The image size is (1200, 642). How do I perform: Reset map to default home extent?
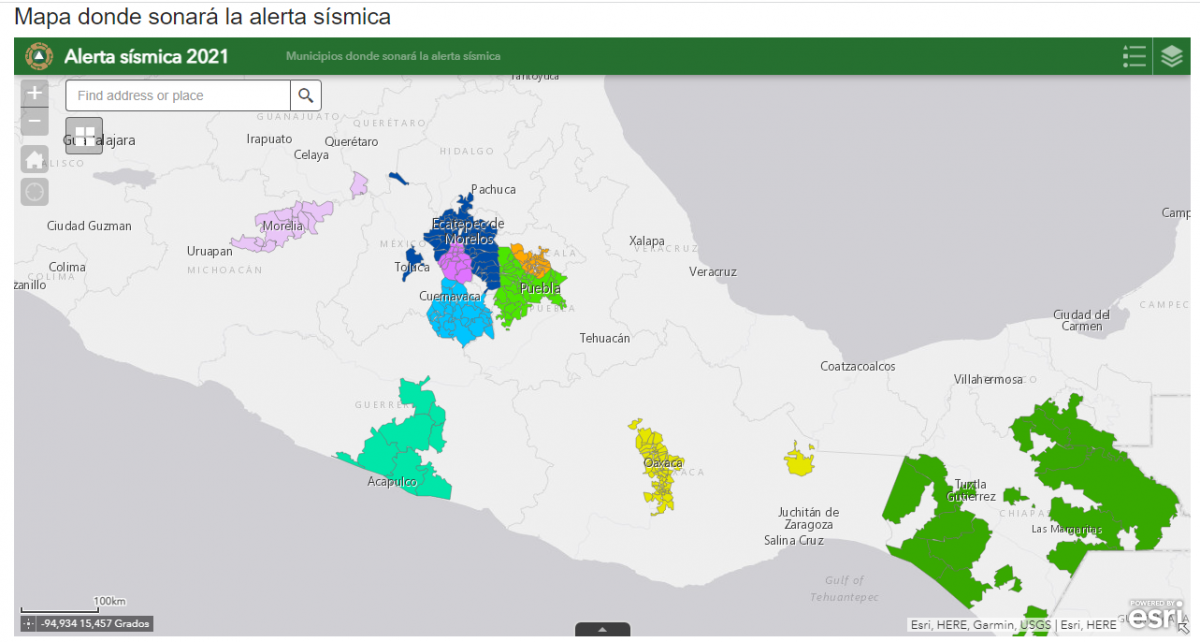(x=35, y=158)
